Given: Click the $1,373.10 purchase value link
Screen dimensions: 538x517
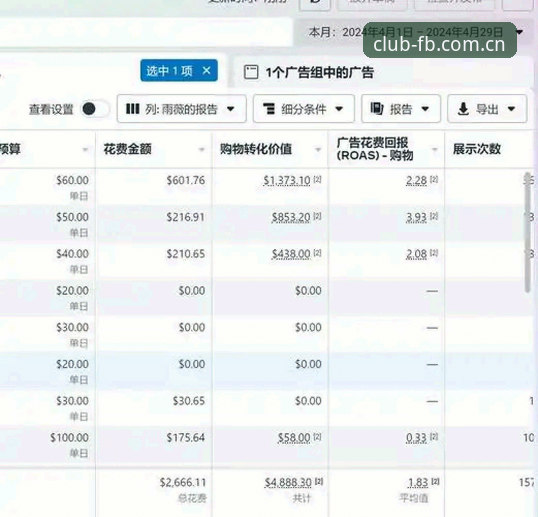Looking at the screenshot, I should click(x=287, y=180).
